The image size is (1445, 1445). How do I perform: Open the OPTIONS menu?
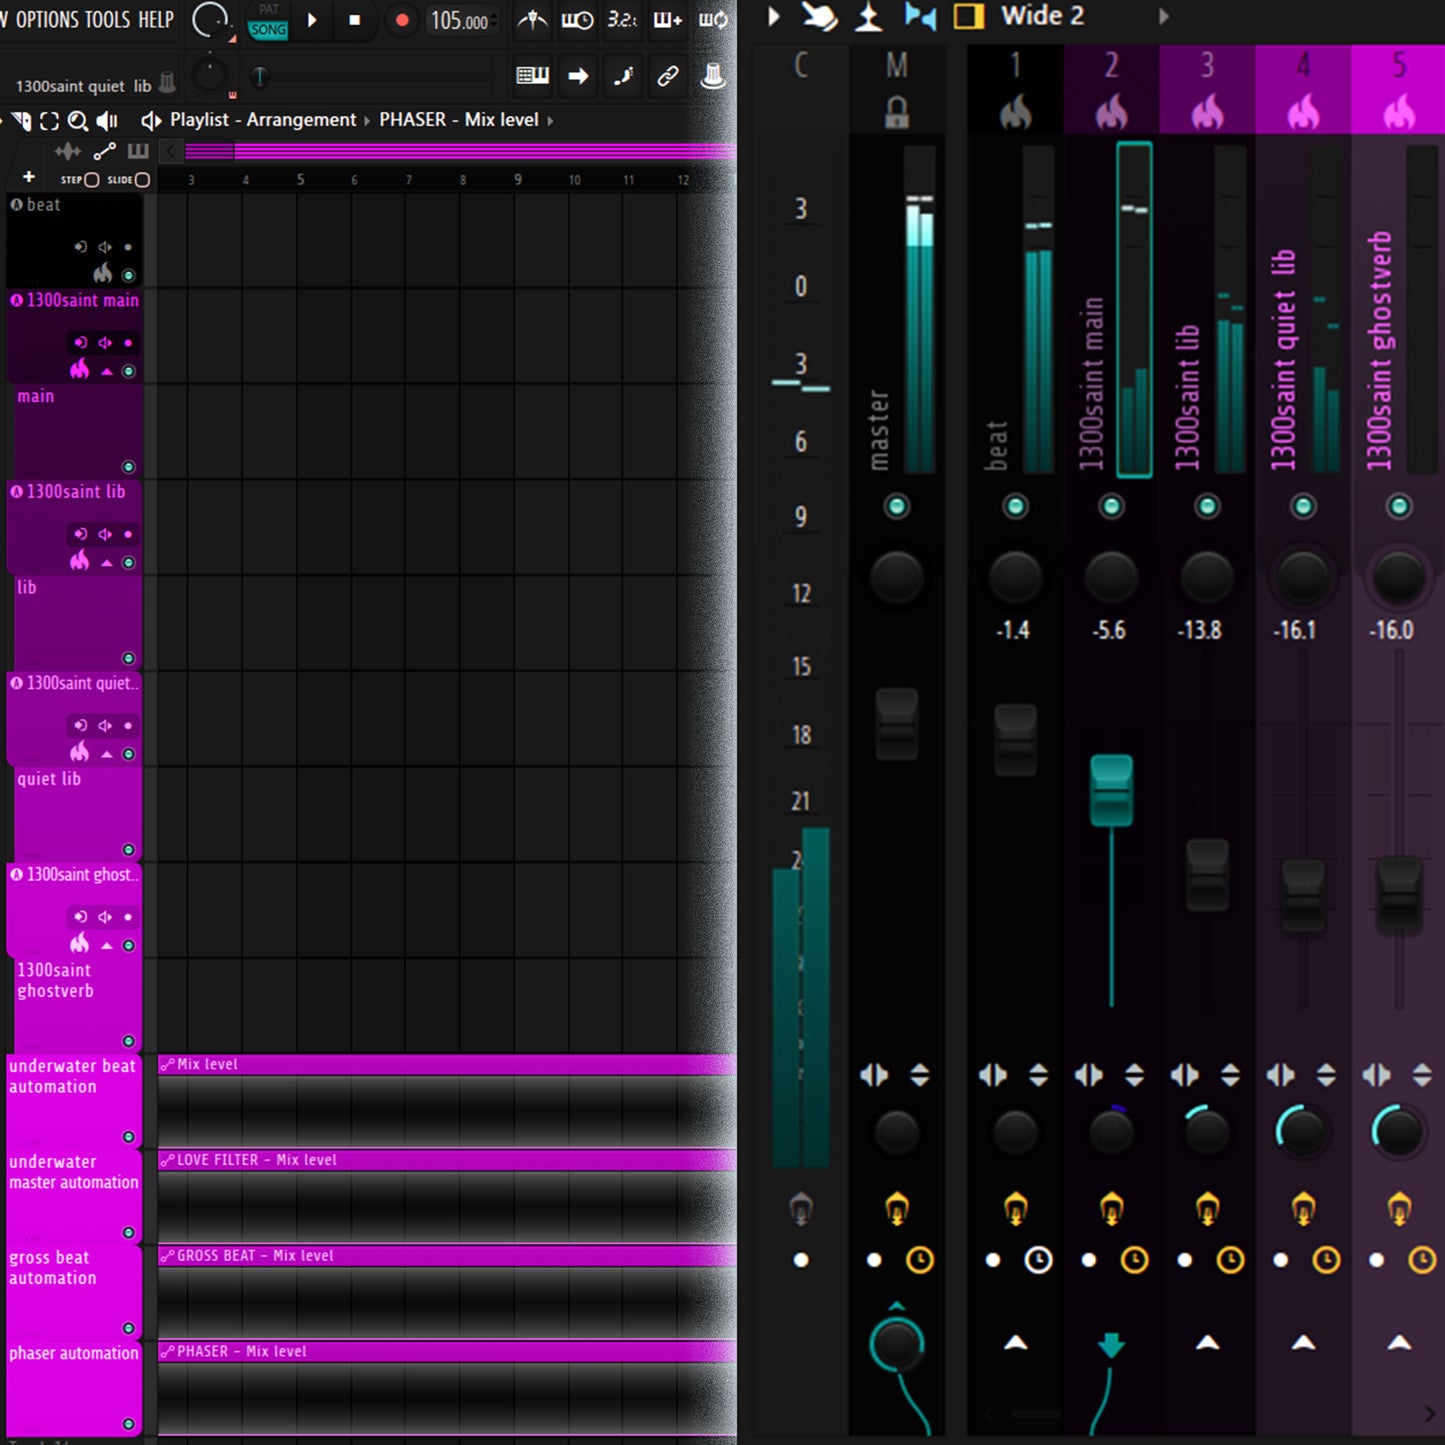pyautogui.click(x=46, y=20)
